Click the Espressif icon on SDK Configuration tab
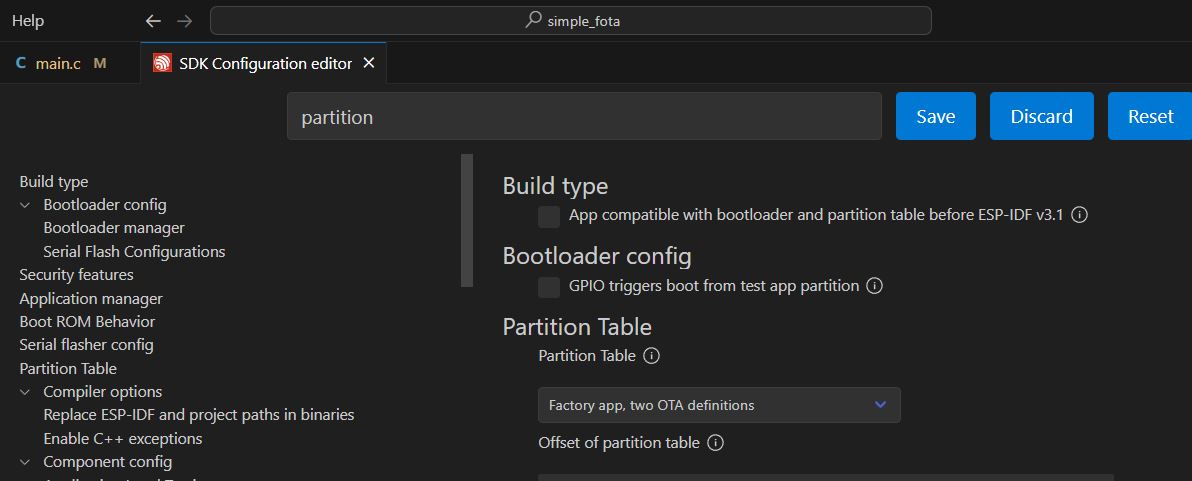 162,63
